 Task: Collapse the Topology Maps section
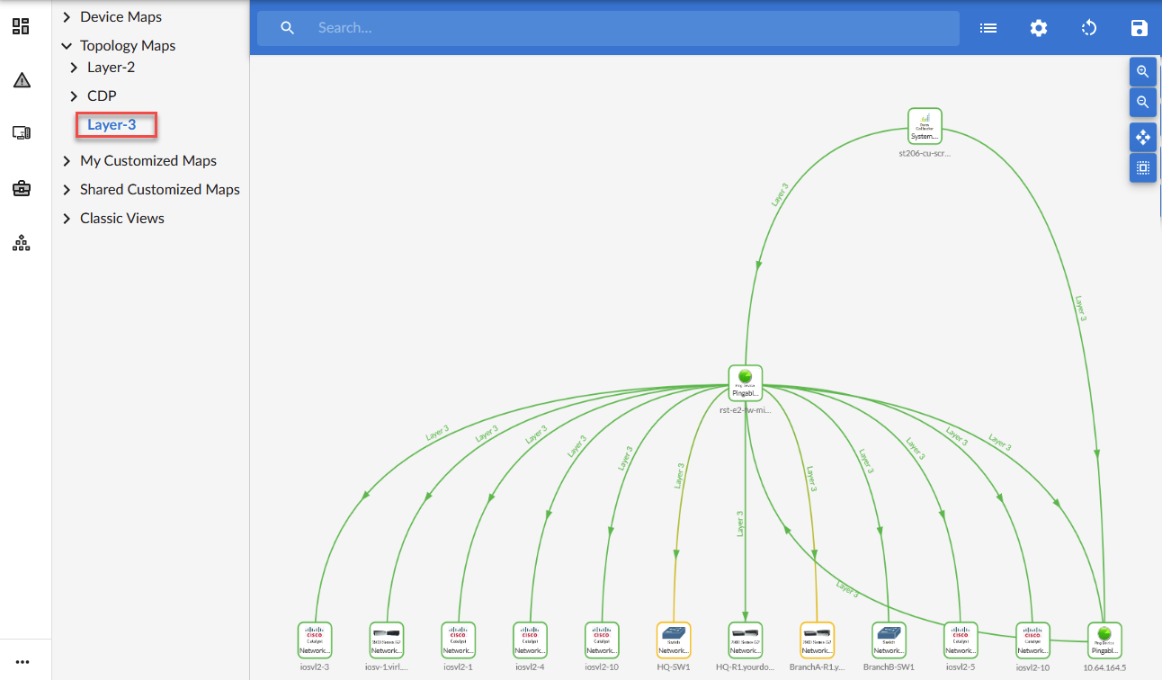pyautogui.click(x=67, y=46)
